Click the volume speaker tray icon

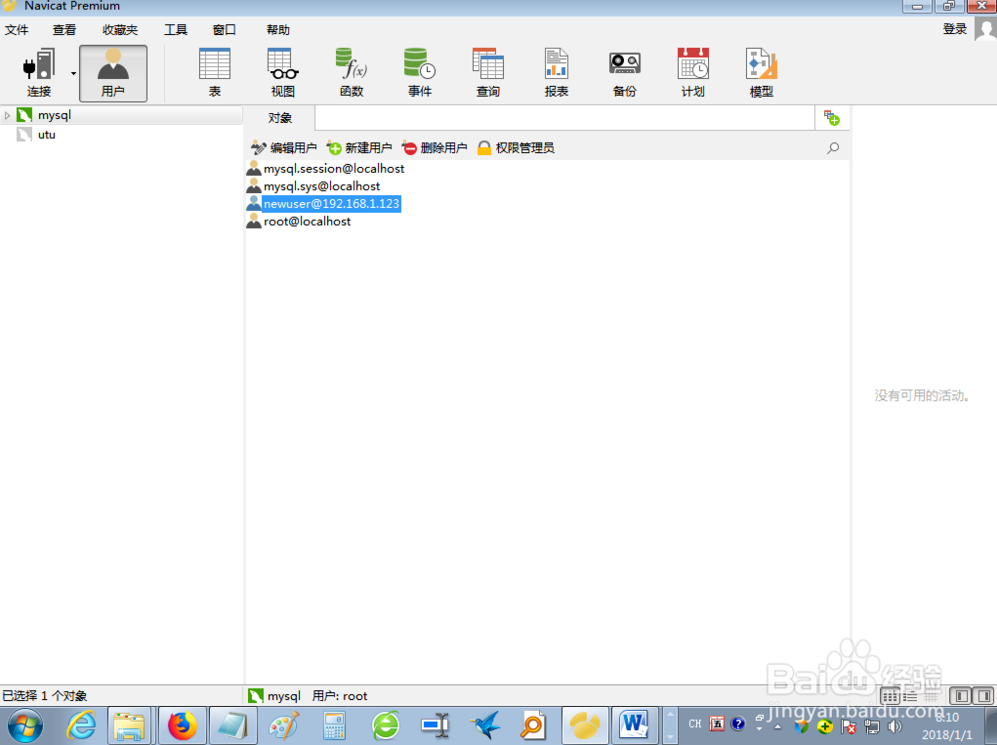point(895,726)
